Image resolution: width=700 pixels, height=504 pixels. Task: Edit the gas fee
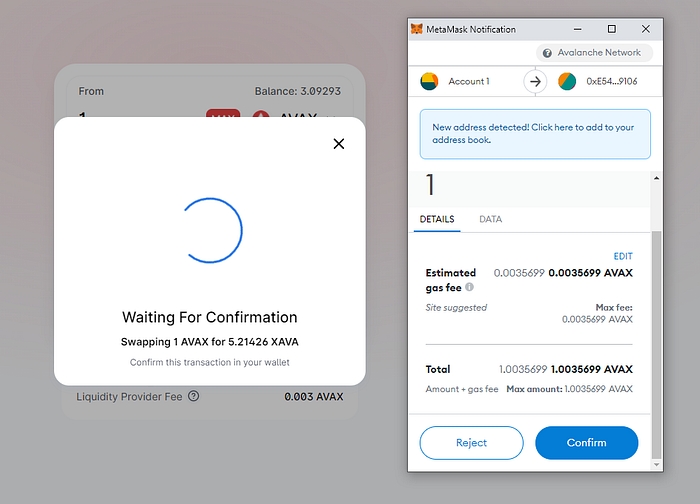click(622, 257)
